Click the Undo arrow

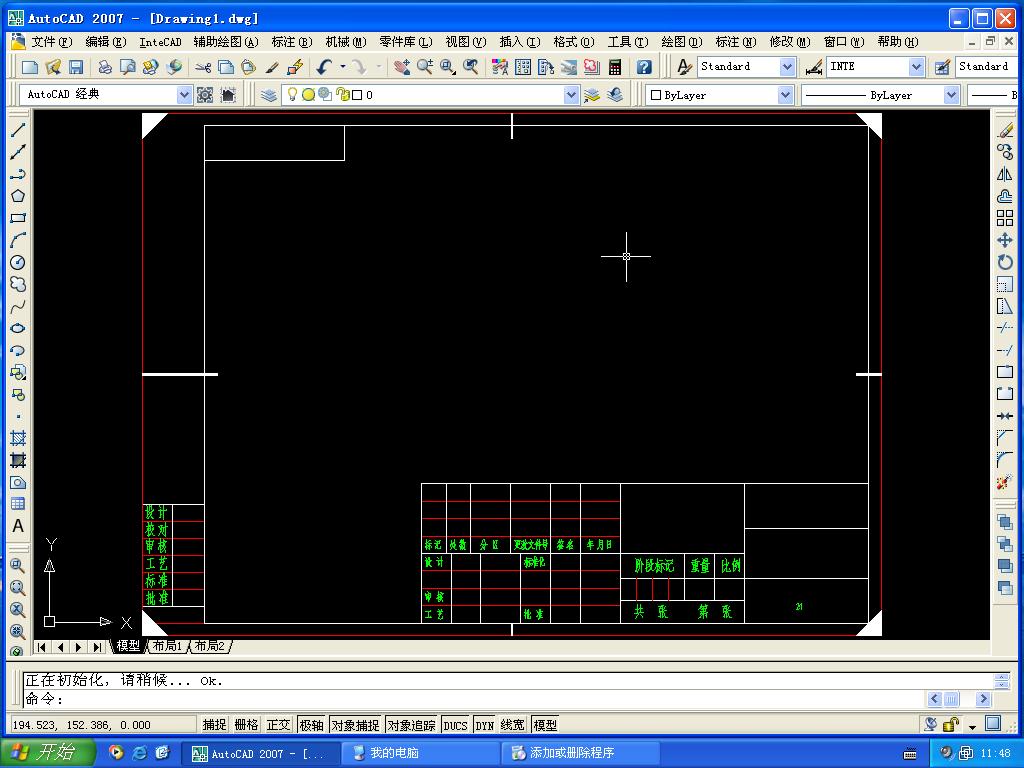(x=324, y=67)
